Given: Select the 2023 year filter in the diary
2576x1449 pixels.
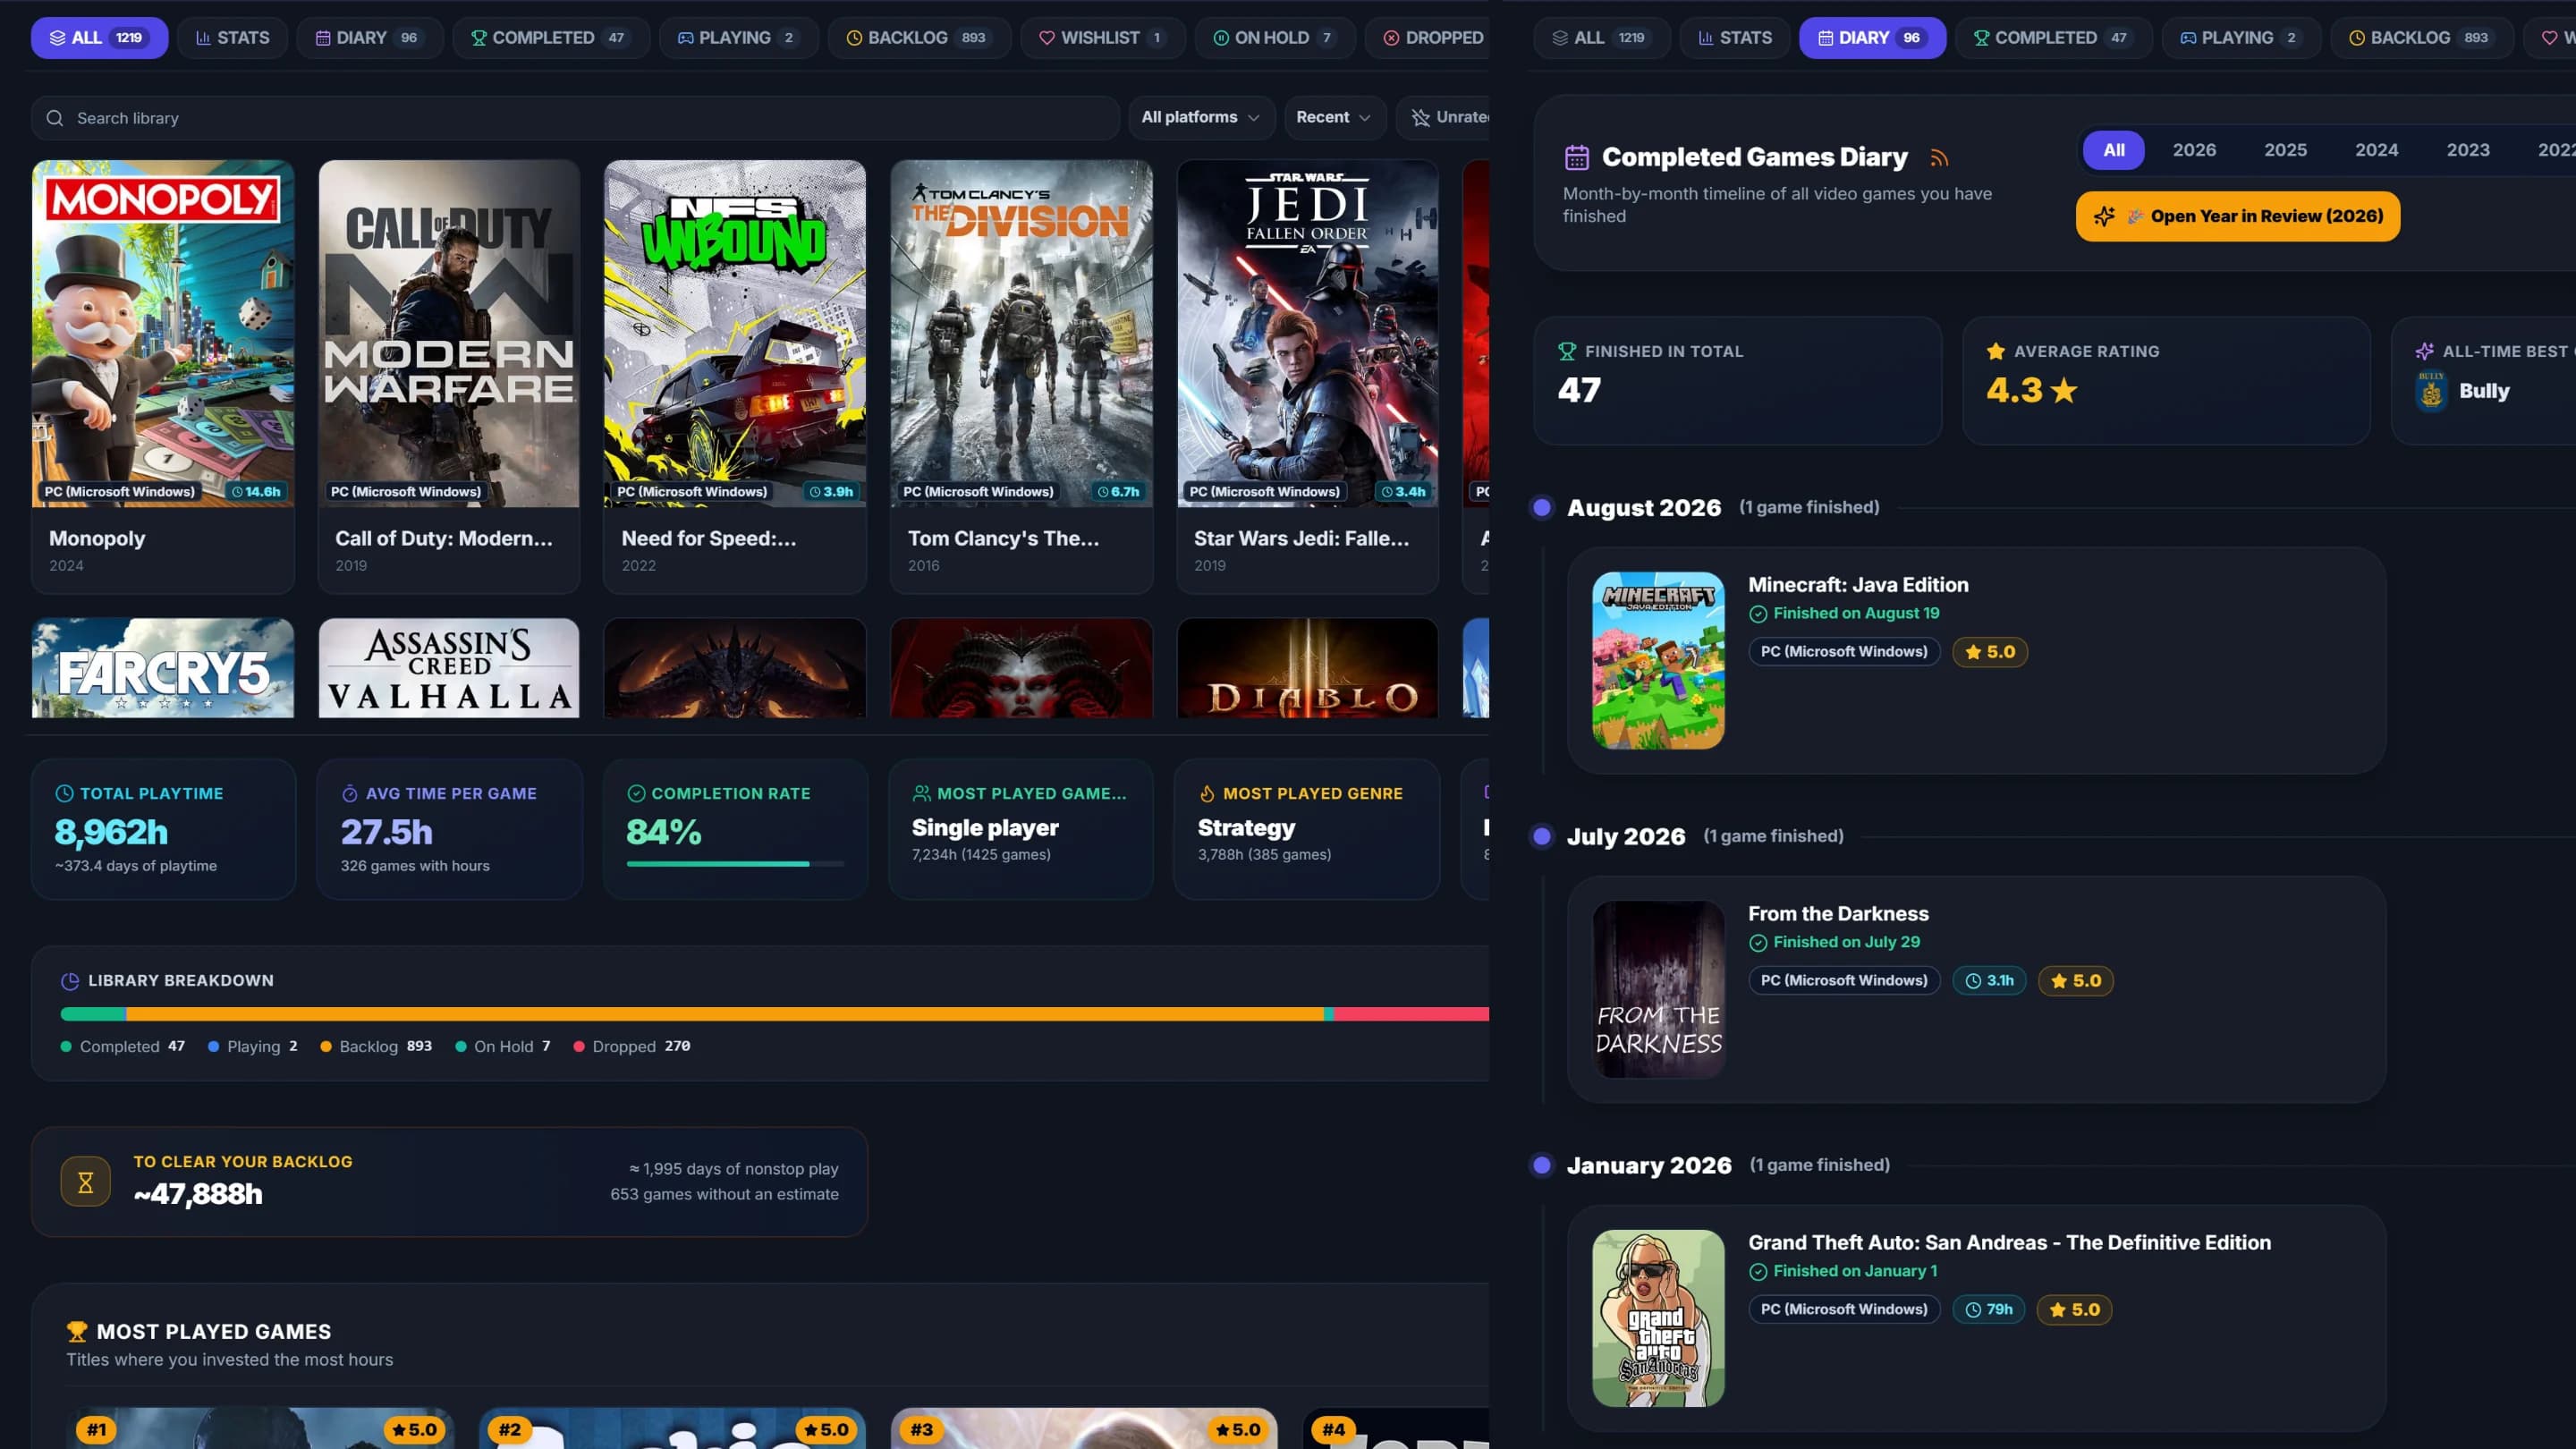Looking at the screenshot, I should [x=2468, y=150].
